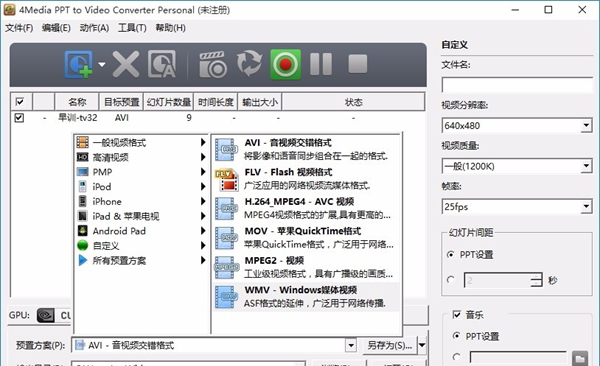Click the Add watermark text toolbar icon
The image size is (600, 366).
click(162, 64)
